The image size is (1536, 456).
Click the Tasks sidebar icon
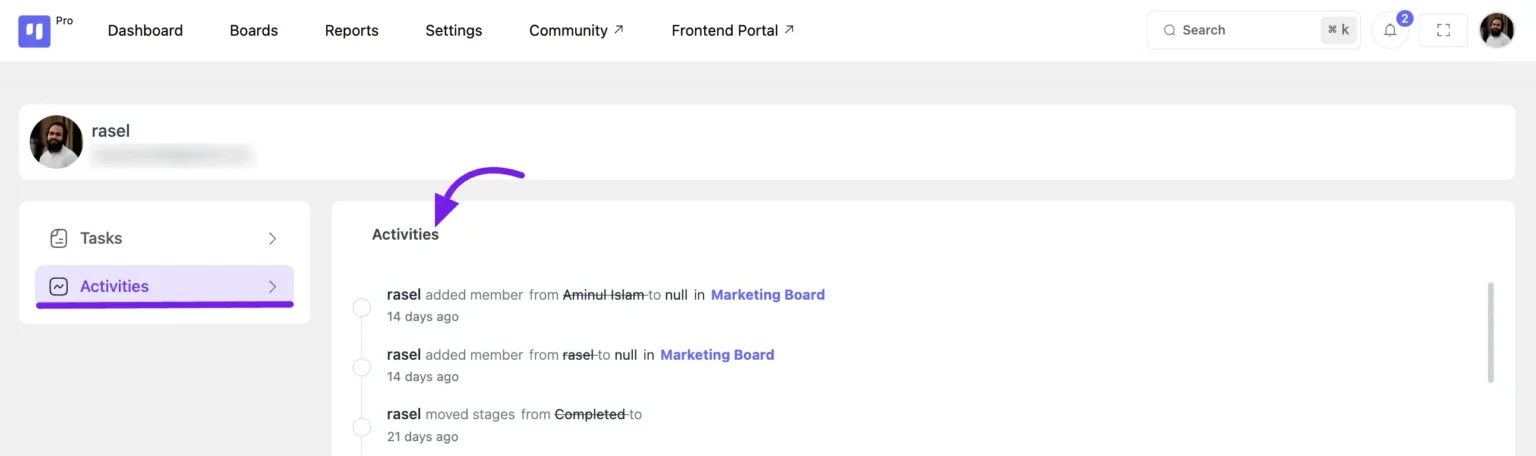coord(59,238)
